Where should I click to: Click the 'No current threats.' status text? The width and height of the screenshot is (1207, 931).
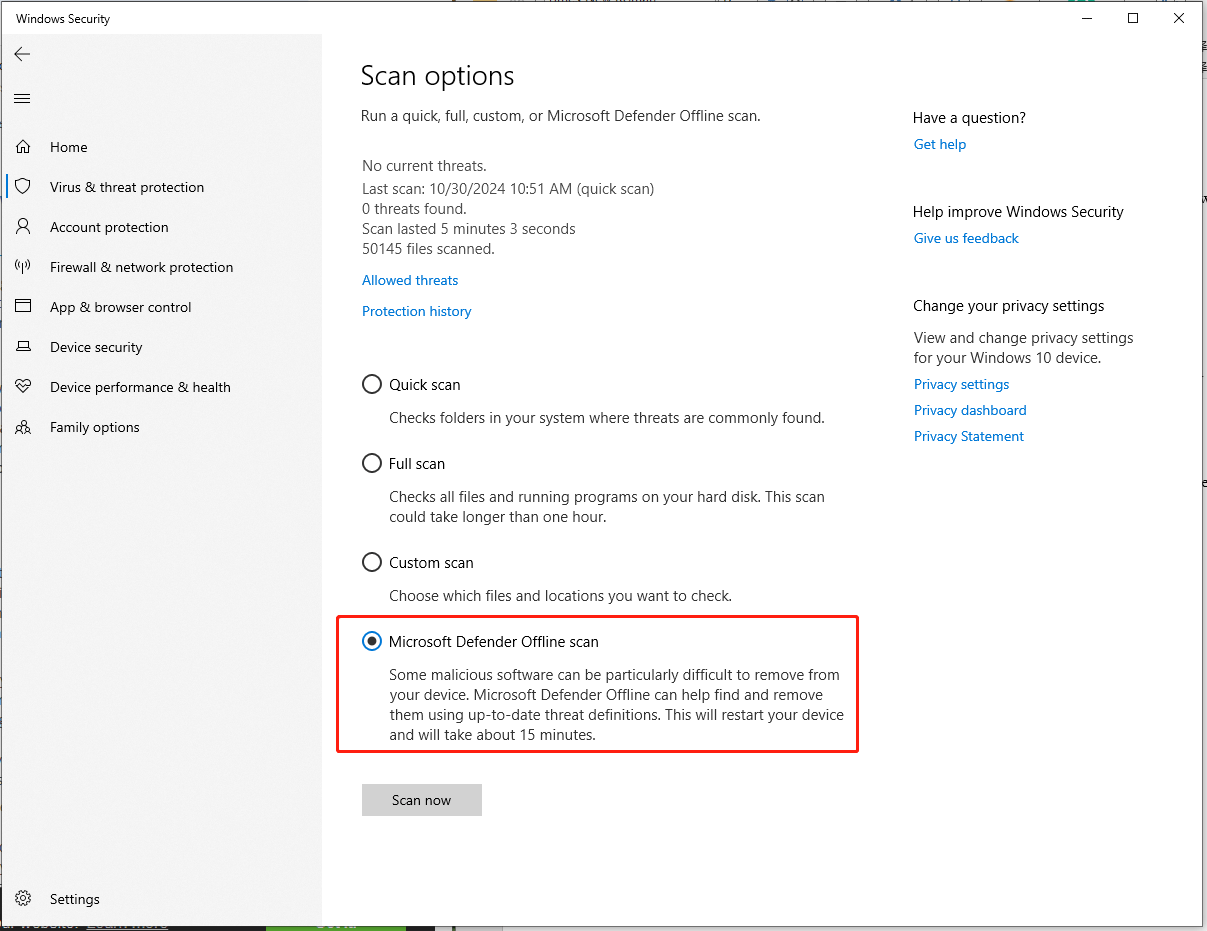(424, 166)
